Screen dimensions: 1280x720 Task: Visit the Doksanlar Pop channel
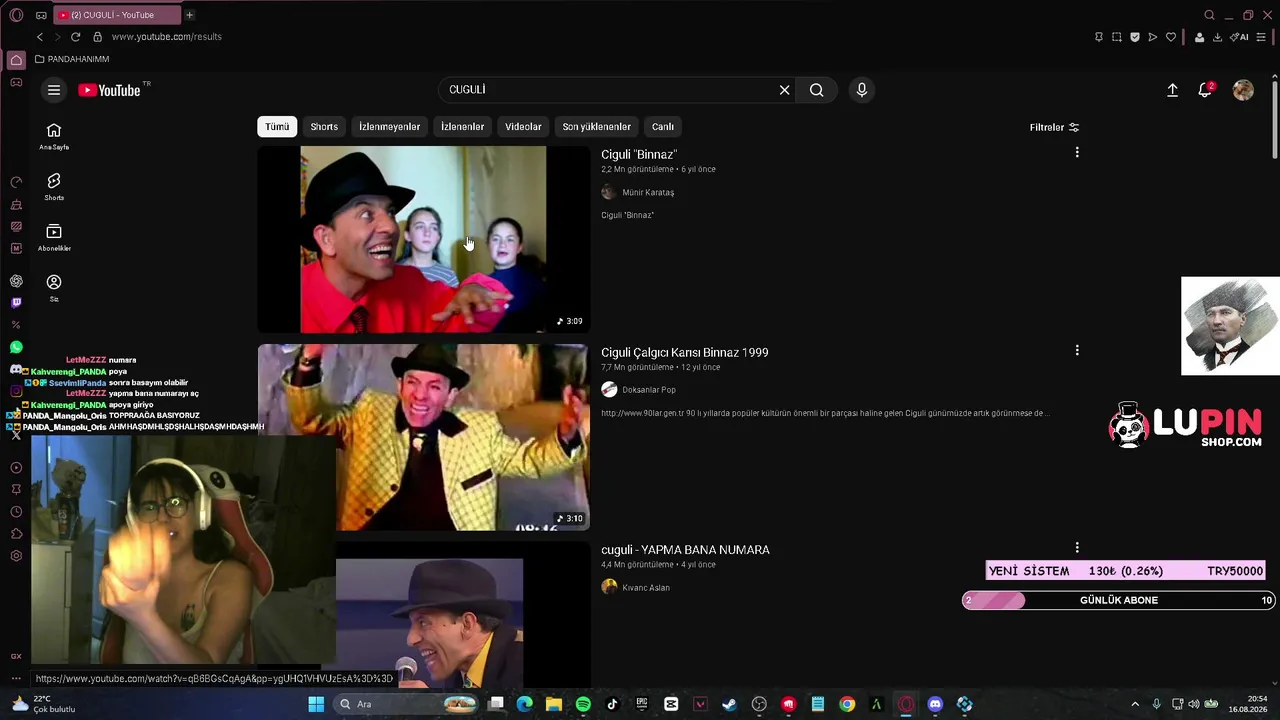click(649, 390)
